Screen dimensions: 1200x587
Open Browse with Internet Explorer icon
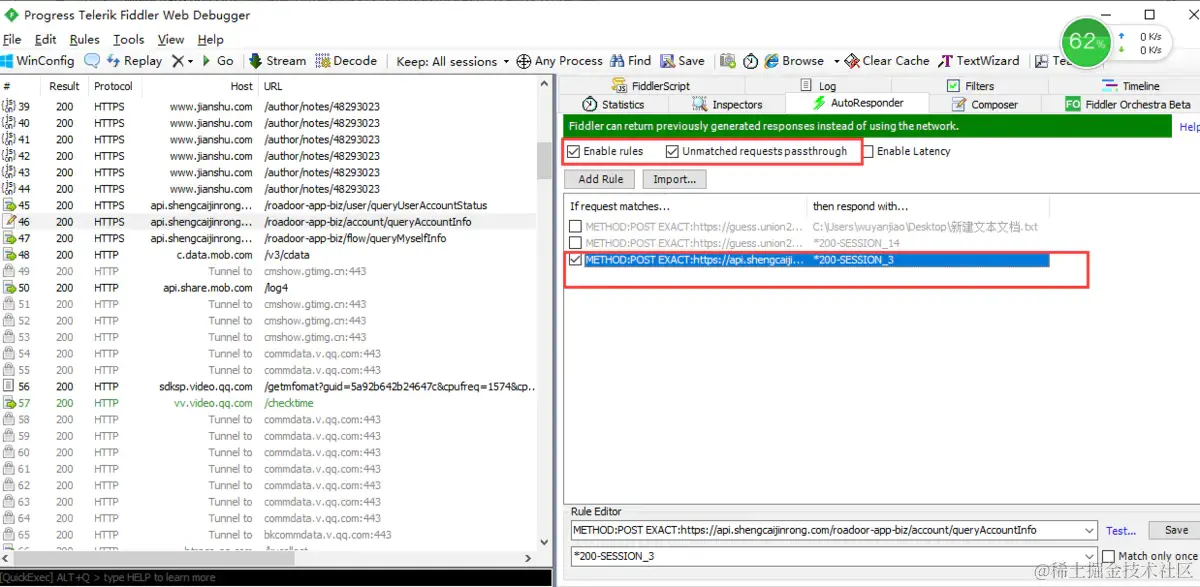point(795,61)
